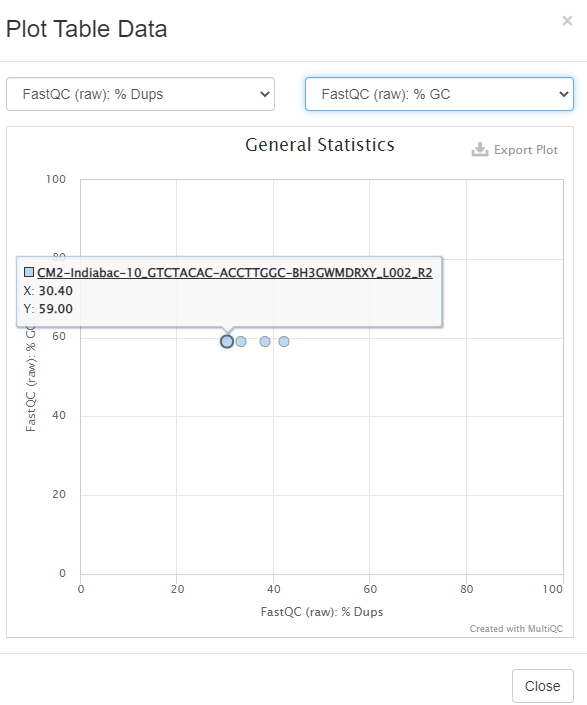Viewport: 587px width, 705px height.
Task: Select the highlighted data point under the tooltip
Action: pos(227,342)
